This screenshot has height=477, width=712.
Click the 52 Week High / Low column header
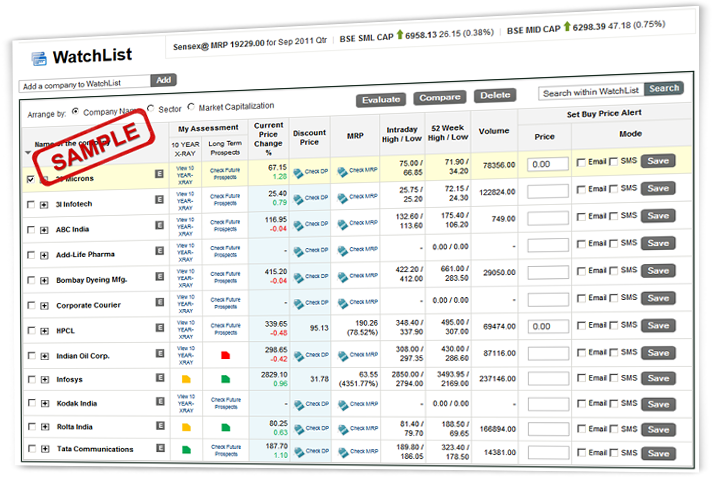tap(448, 132)
